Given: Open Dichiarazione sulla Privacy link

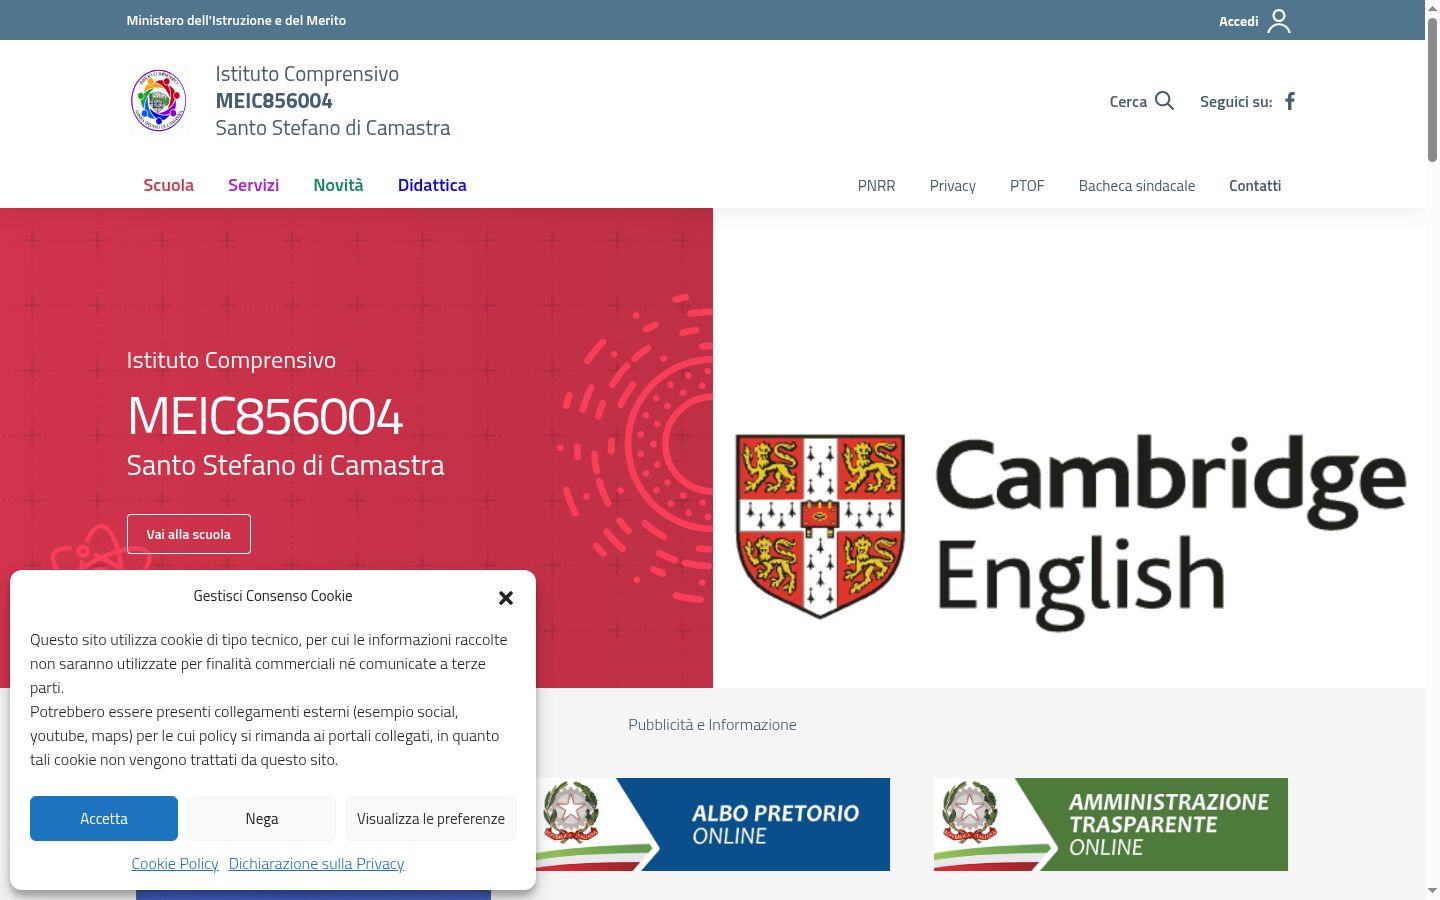Looking at the screenshot, I should point(316,863).
